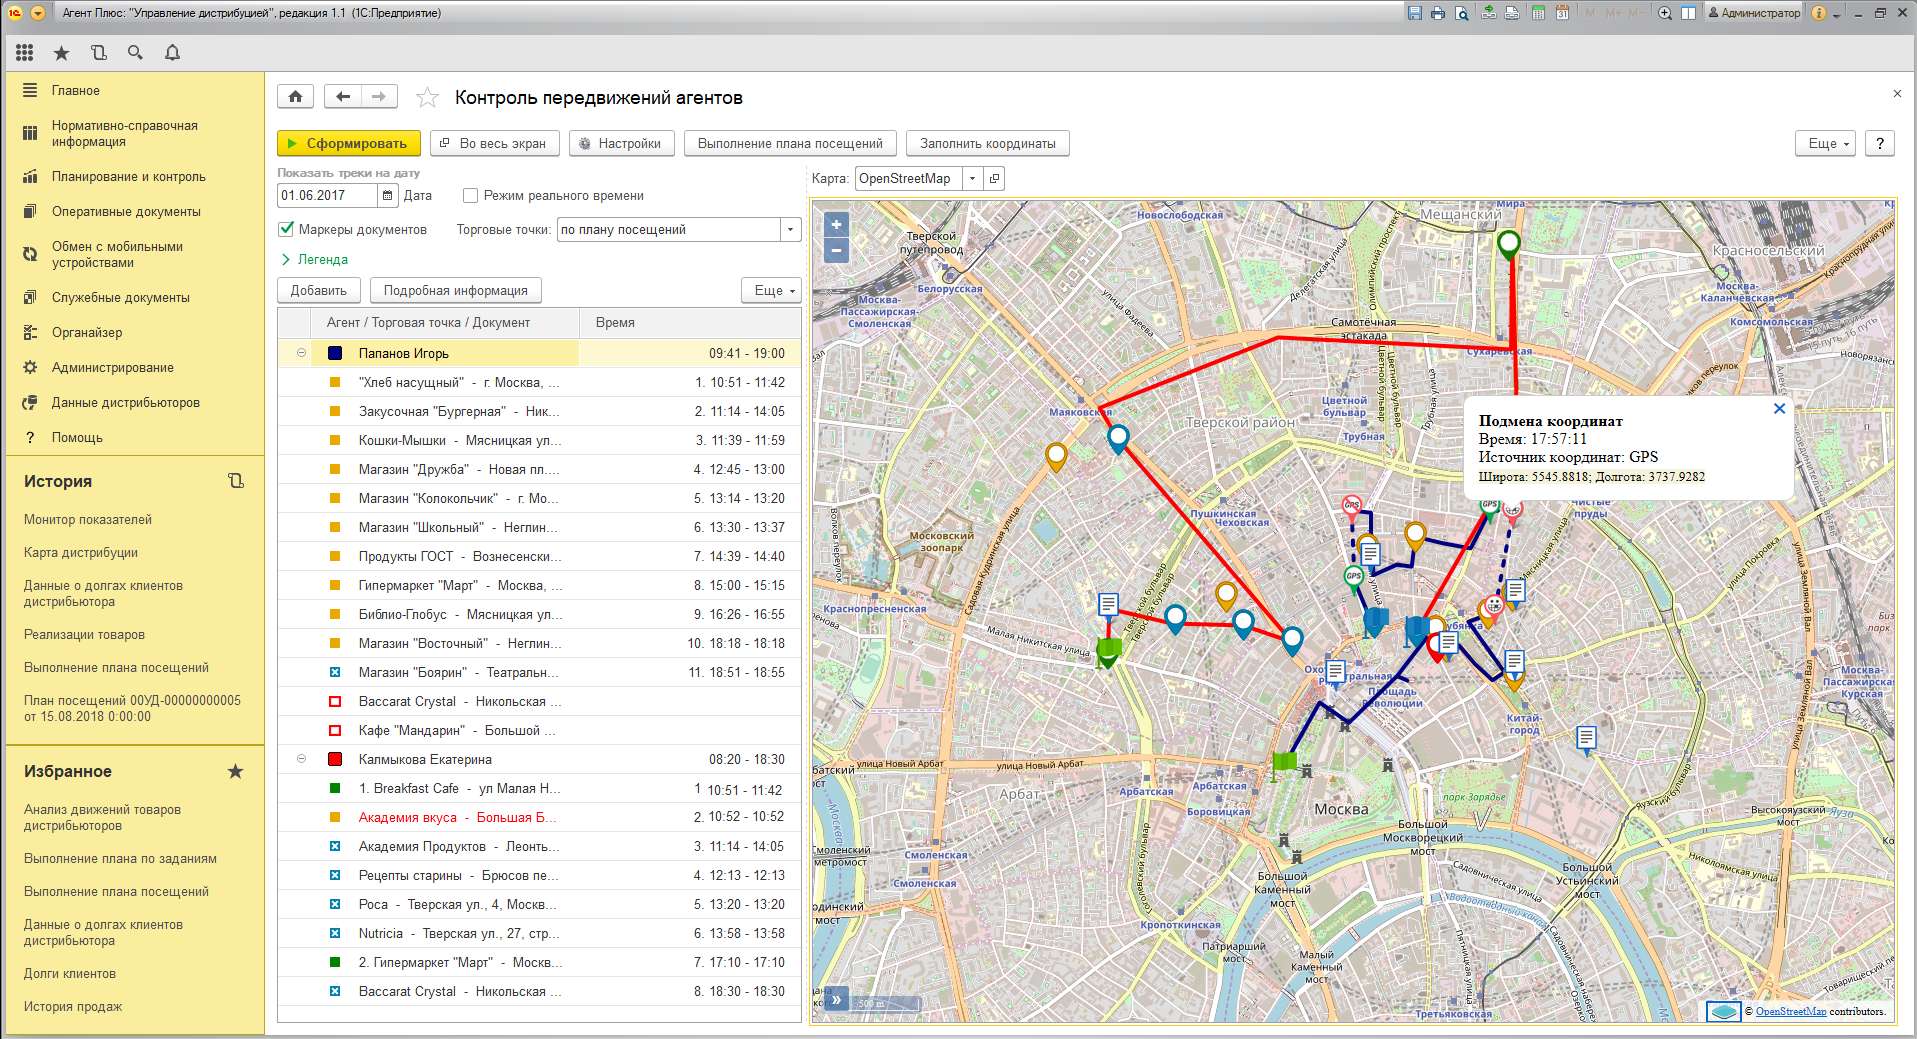Screen dimensions: 1917x1039
Task: Open history icon in top panel
Action: point(98,53)
